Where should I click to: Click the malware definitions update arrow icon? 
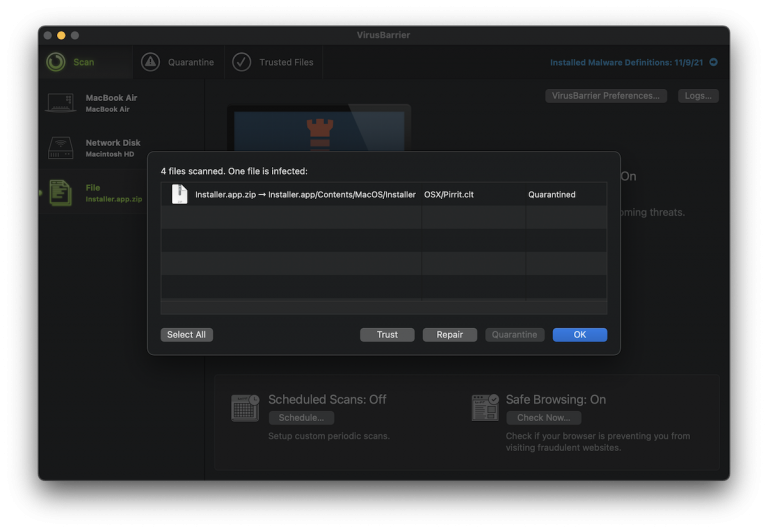[714, 62]
